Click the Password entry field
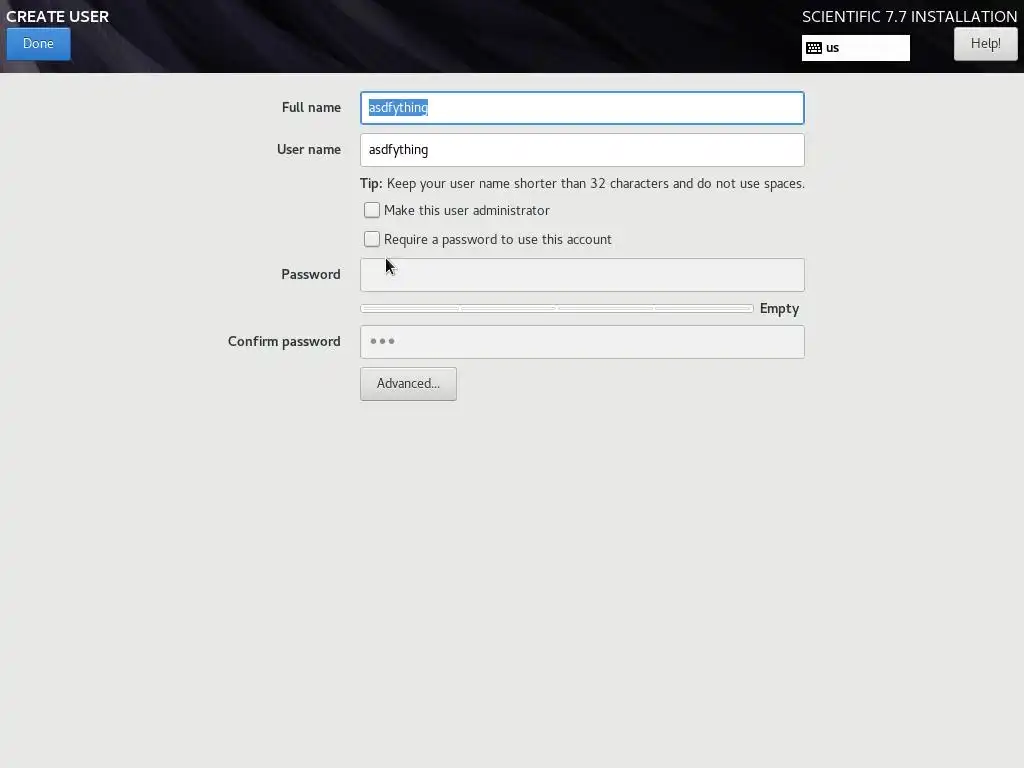The image size is (1024, 768). pos(582,275)
